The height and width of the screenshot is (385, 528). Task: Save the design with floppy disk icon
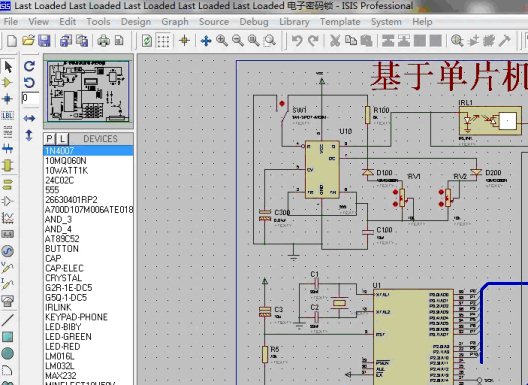click(x=44, y=41)
